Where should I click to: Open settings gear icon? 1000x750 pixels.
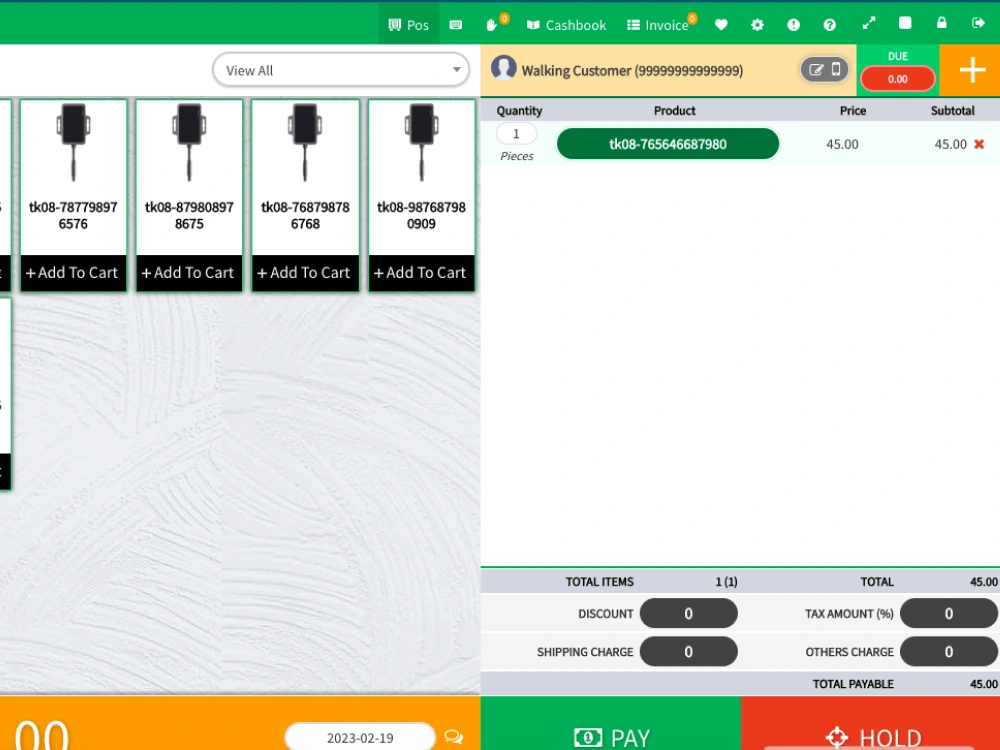(x=757, y=25)
